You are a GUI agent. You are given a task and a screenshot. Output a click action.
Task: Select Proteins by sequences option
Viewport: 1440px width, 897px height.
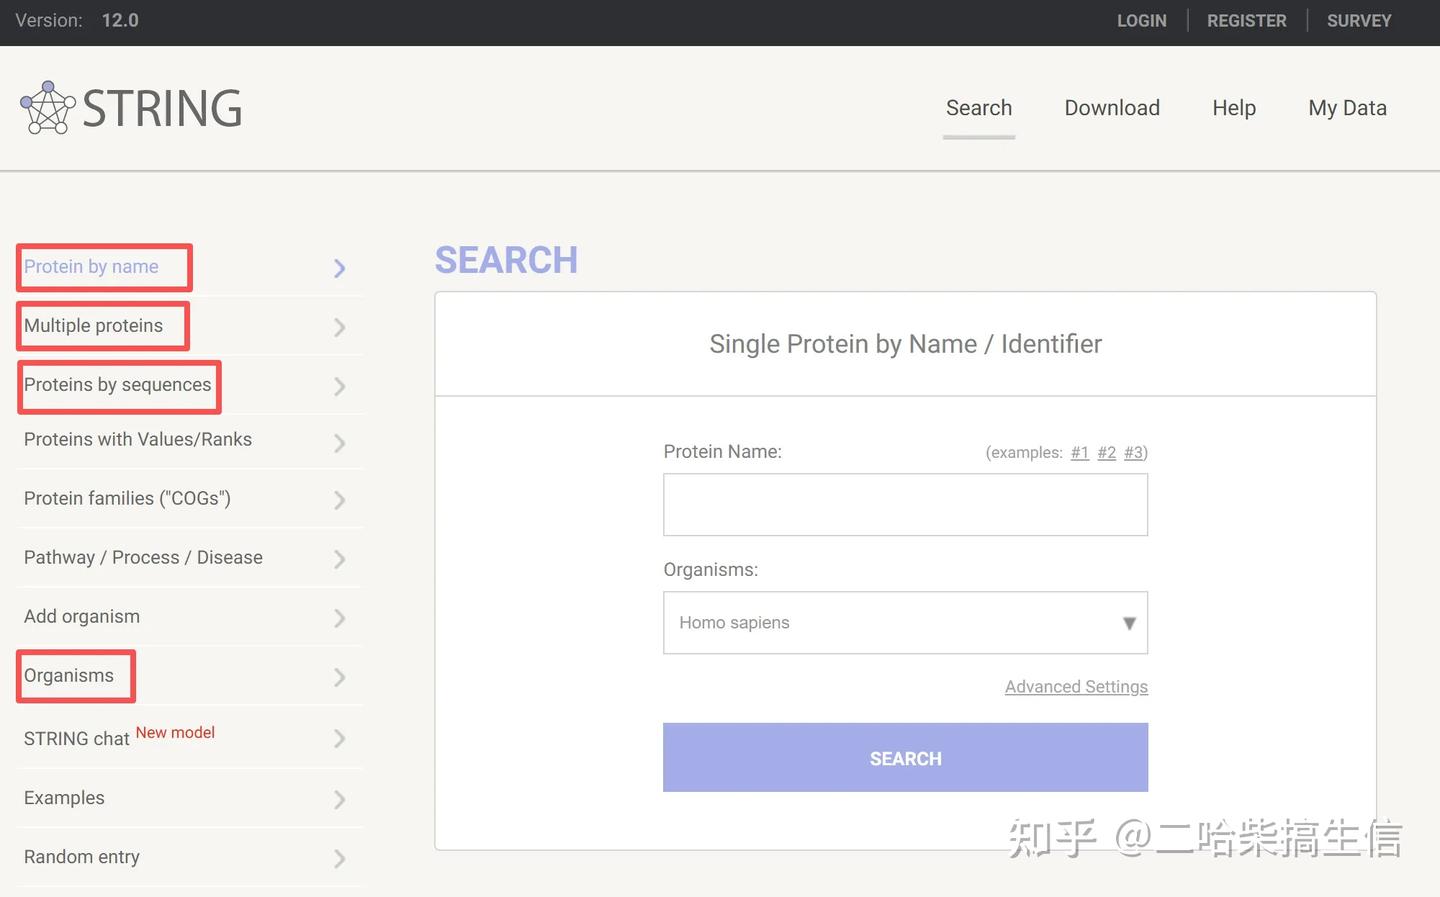coord(118,385)
